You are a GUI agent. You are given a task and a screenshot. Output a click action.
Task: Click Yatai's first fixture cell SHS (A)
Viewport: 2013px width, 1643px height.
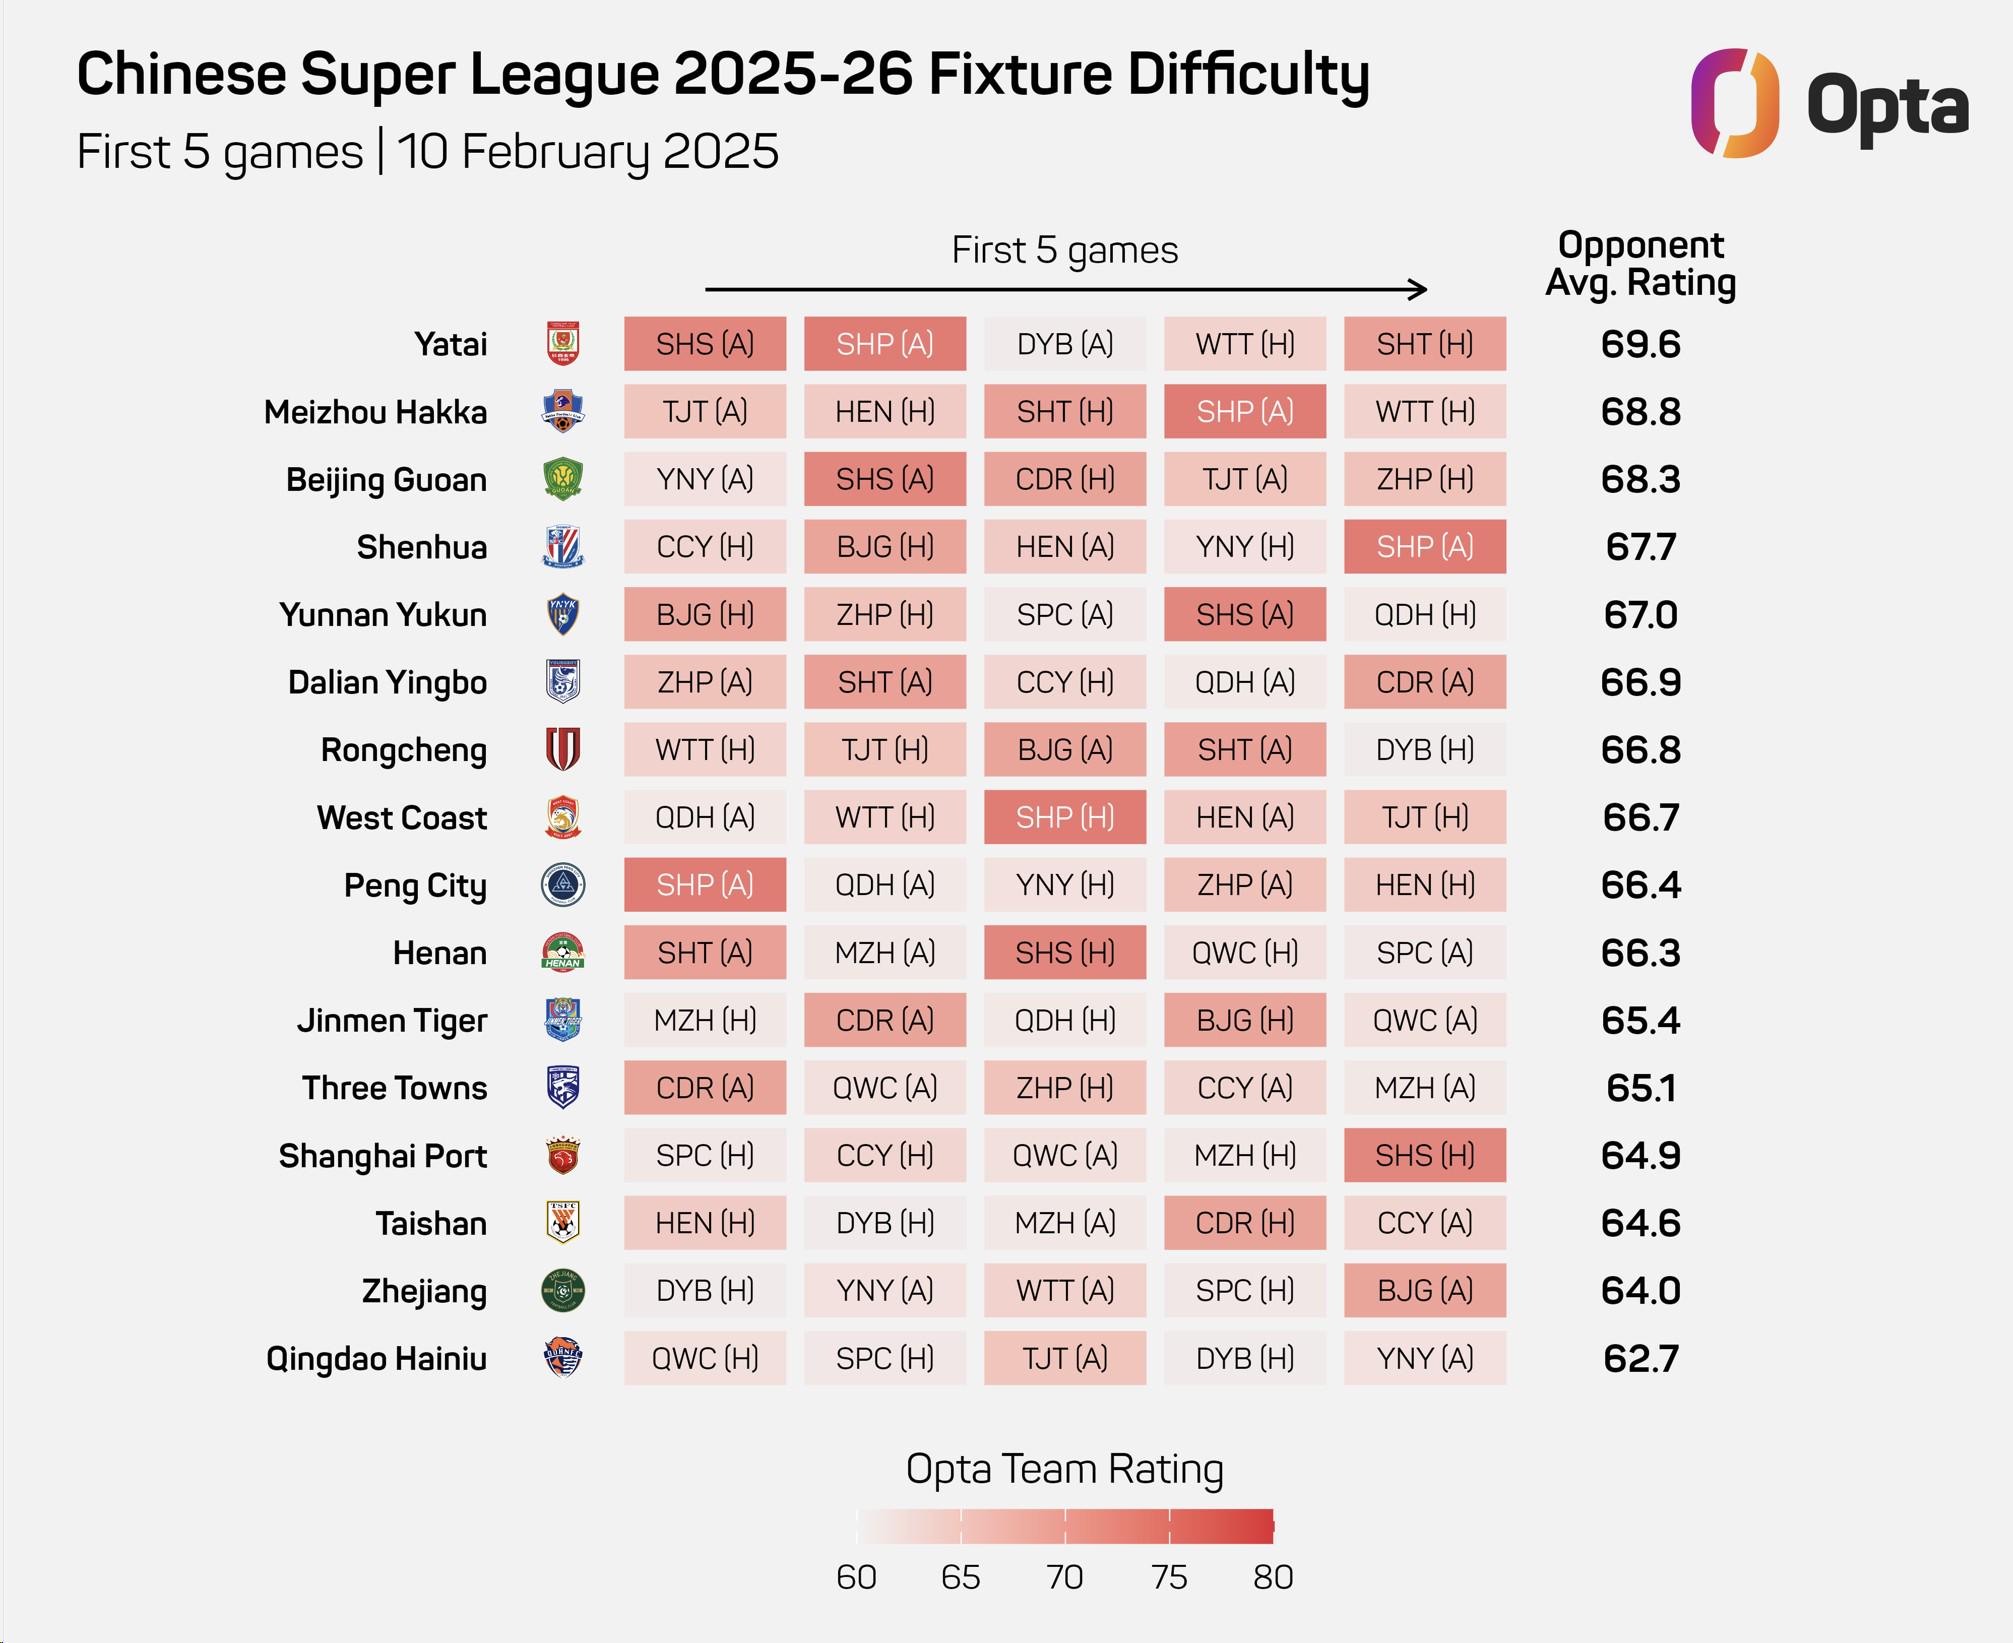tap(705, 344)
